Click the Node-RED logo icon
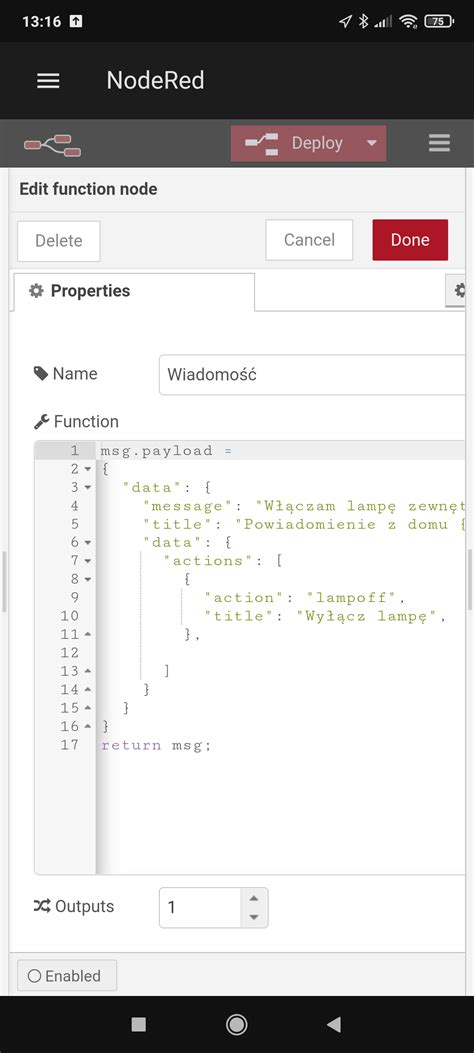This screenshot has width=474, height=1053. tap(52, 144)
